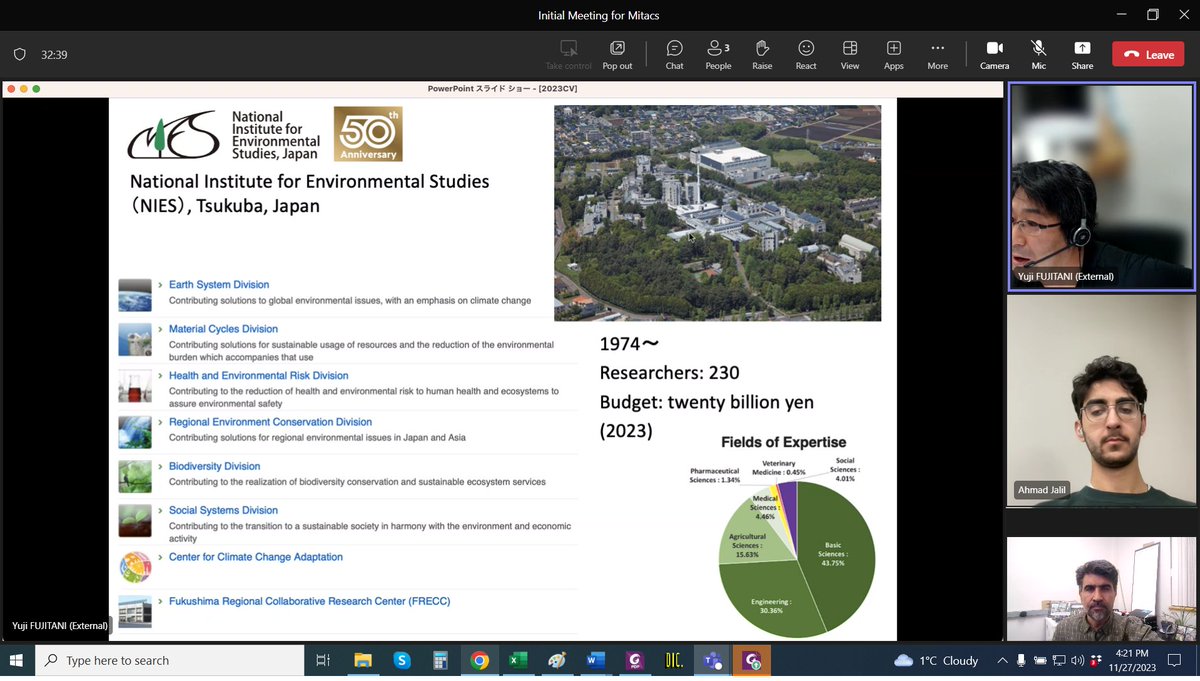Open Regional Environment Conservation Division link
This screenshot has height=681, width=1200.
coord(270,422)
